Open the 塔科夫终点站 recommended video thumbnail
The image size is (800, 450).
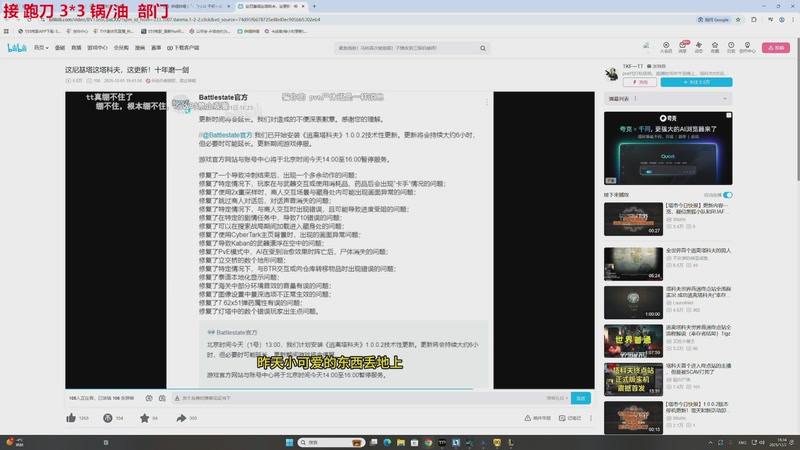point(633,379)
